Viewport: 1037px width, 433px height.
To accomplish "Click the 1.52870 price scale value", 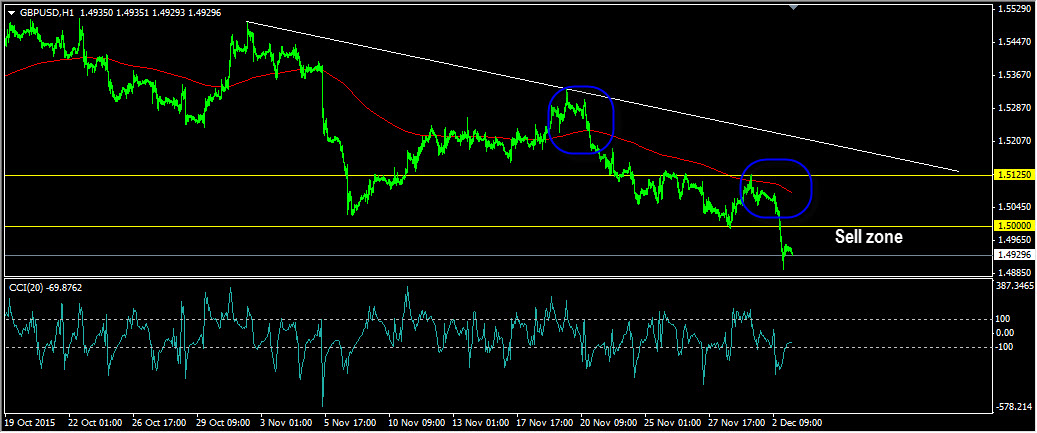I will coord(1015,108).
